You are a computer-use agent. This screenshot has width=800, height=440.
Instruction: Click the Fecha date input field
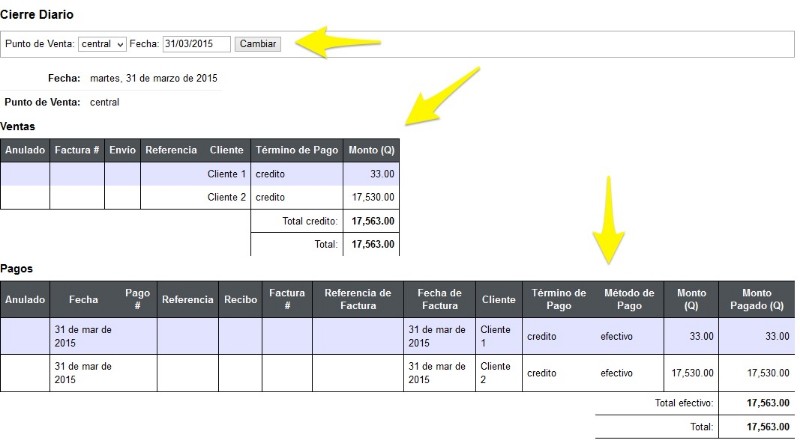click(x=196, y=44)
